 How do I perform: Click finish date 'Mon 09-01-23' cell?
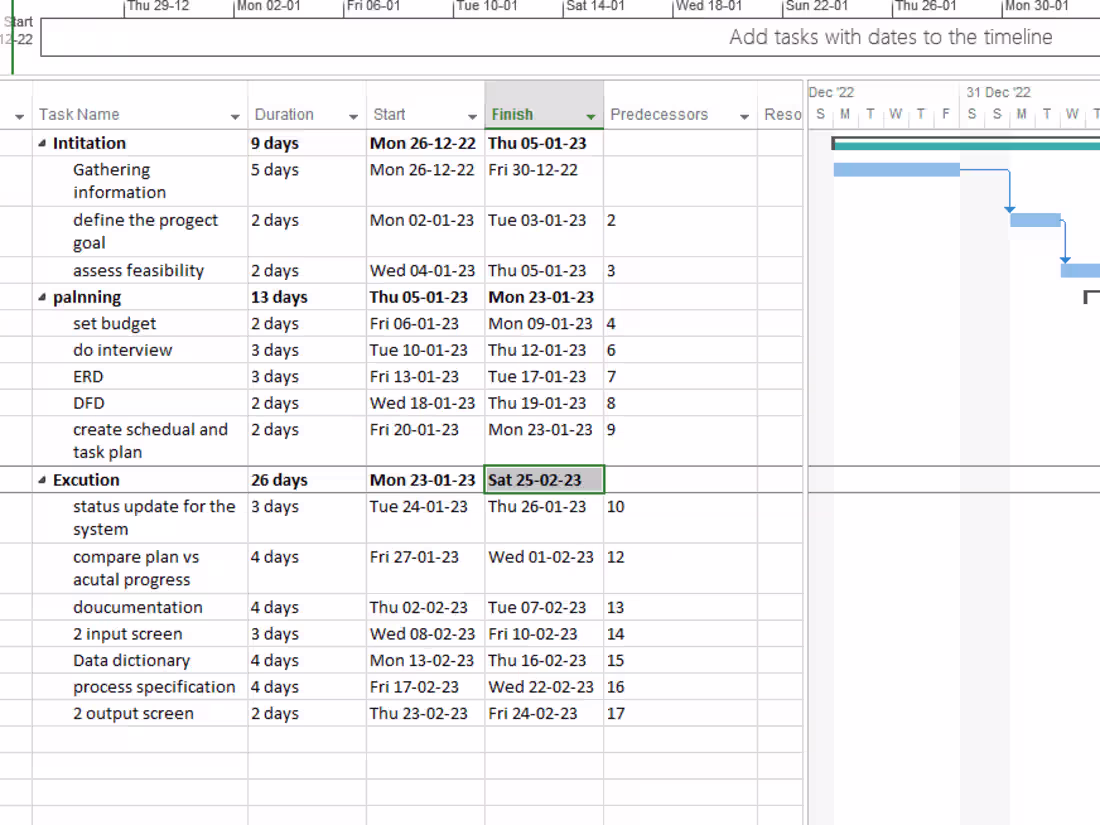(544, 324)
